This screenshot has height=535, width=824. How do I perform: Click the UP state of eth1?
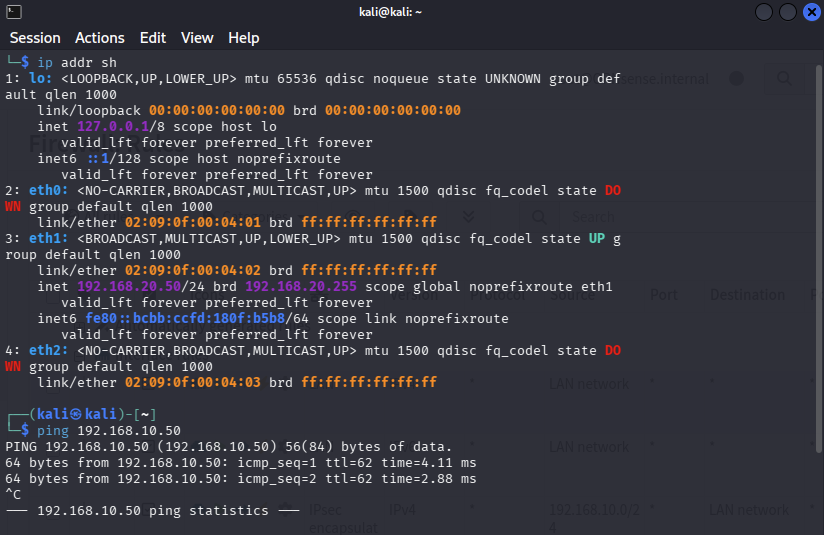596,239
